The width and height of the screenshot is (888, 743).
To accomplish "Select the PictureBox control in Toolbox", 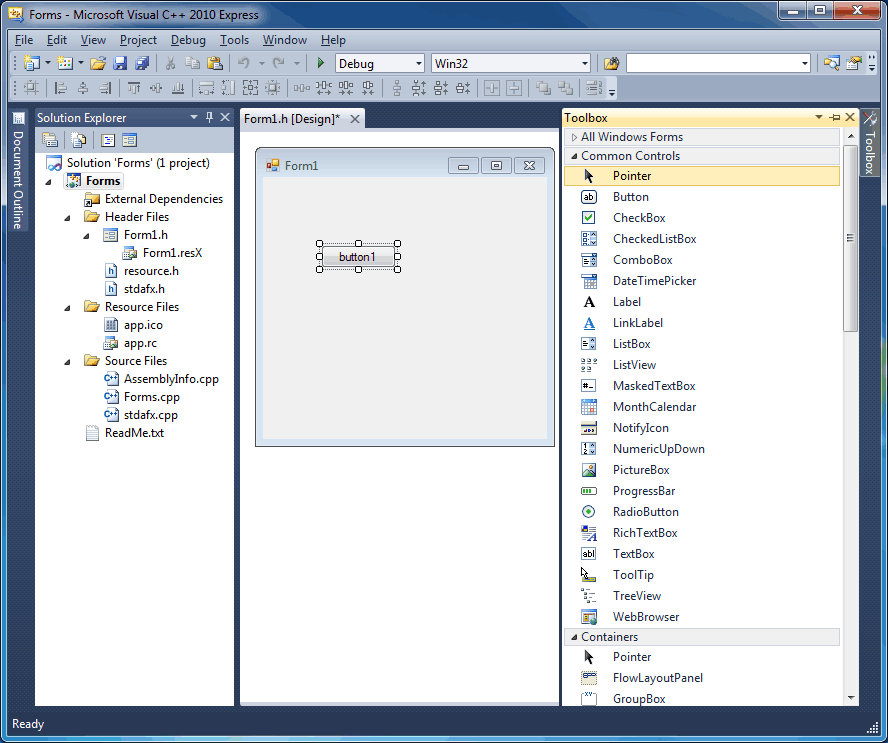I will (702, 469).
